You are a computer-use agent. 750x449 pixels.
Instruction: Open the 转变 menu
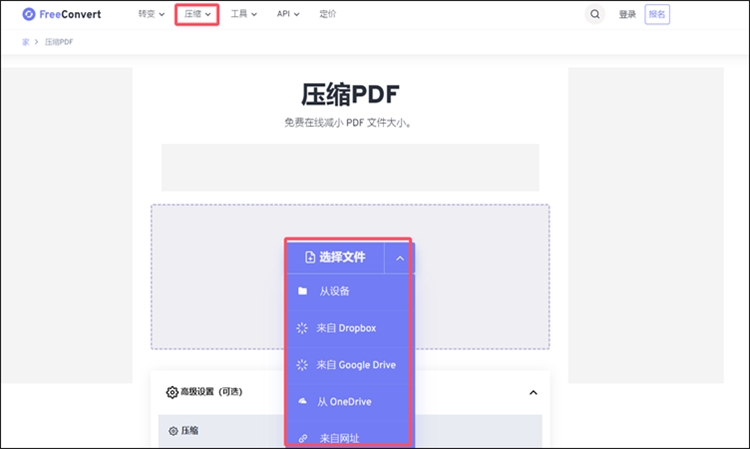(x=151, y=14)
